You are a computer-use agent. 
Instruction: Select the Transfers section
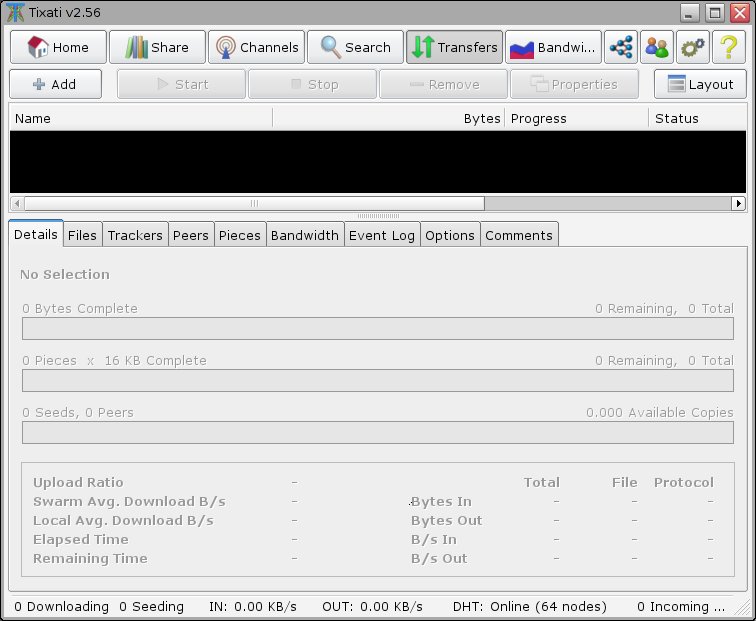454,47
